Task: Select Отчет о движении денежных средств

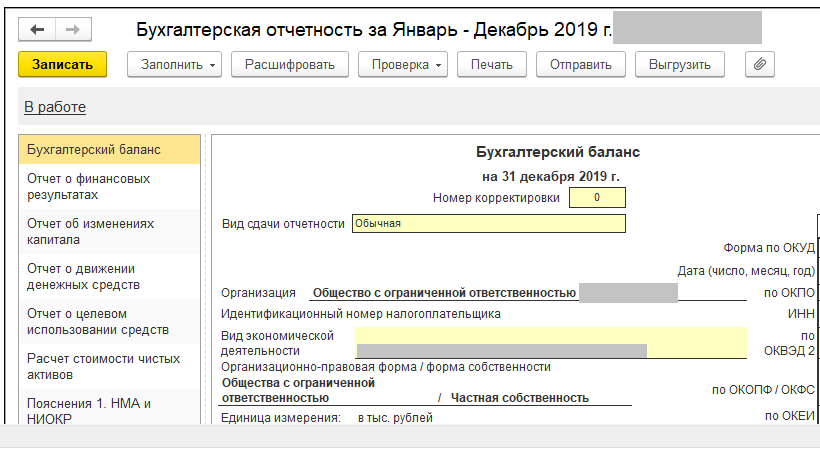Action: [x=83, y=276]
